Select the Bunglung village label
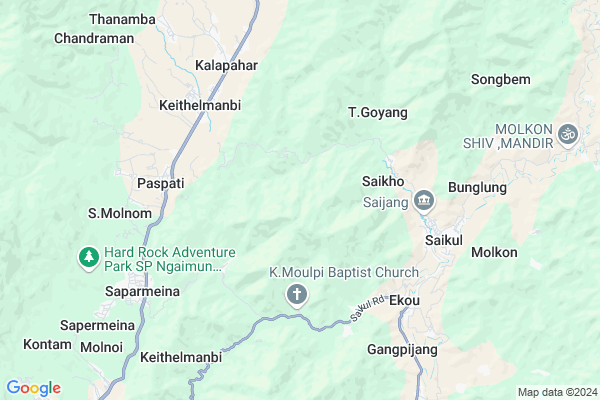The image size is (600, 400). pyautogui.click(x=478, y=188)
